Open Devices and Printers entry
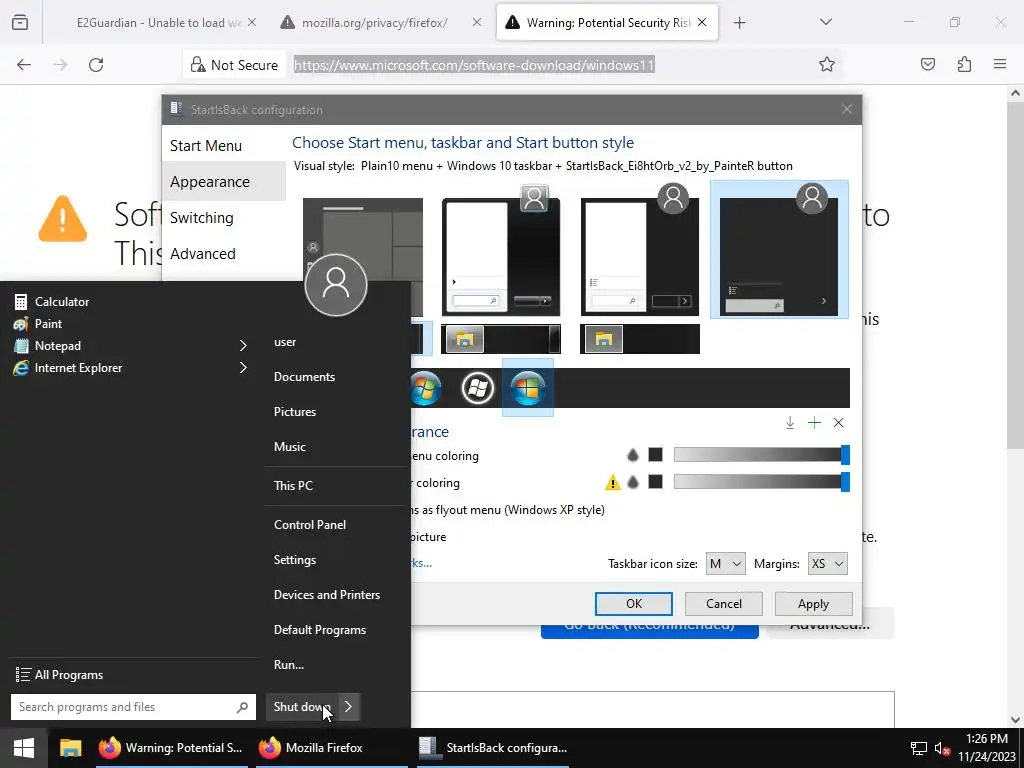Image resolution: width=1024 pixels, height=768 pixels. click(x=327, y=595)
